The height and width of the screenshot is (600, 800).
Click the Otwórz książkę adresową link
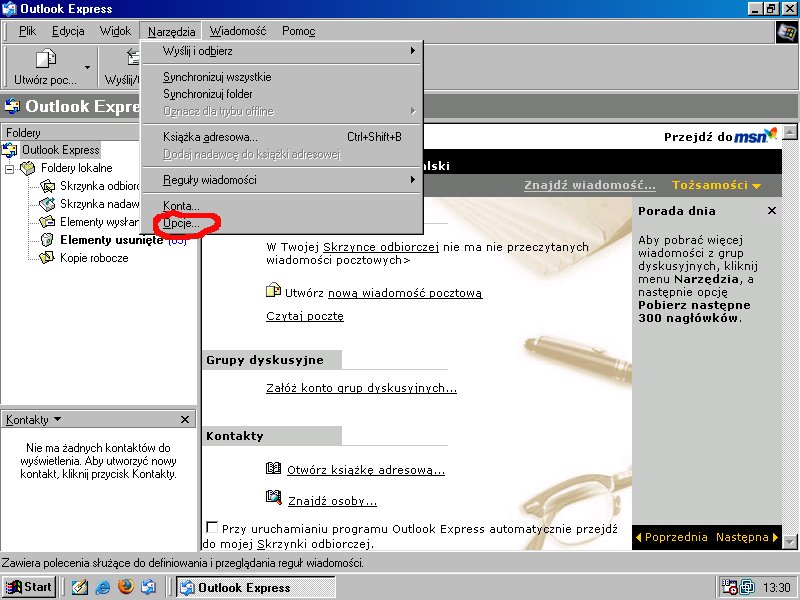366,470
